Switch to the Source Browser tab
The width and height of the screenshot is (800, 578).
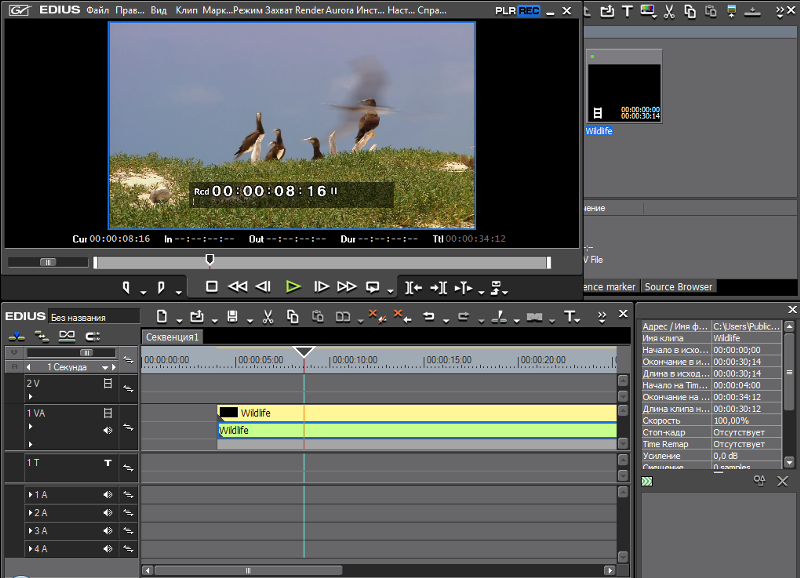(678, 287)
